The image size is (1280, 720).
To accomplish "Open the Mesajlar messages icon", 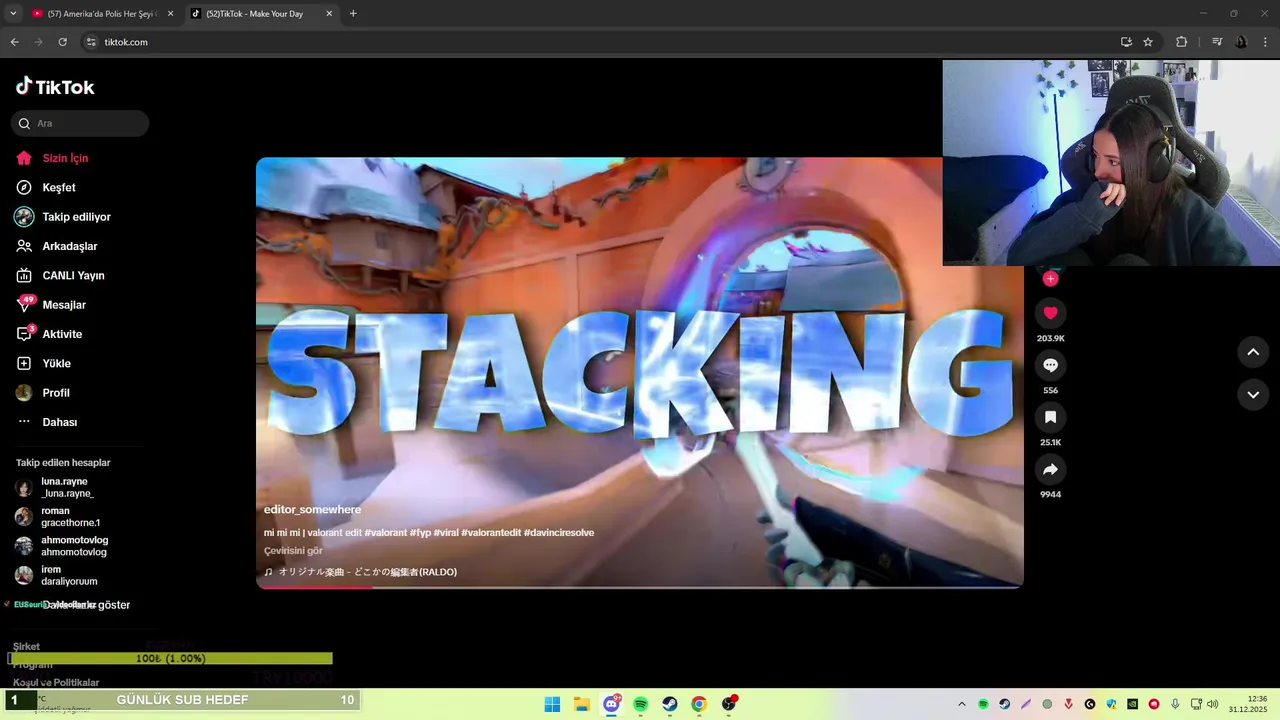I will 24,304.
